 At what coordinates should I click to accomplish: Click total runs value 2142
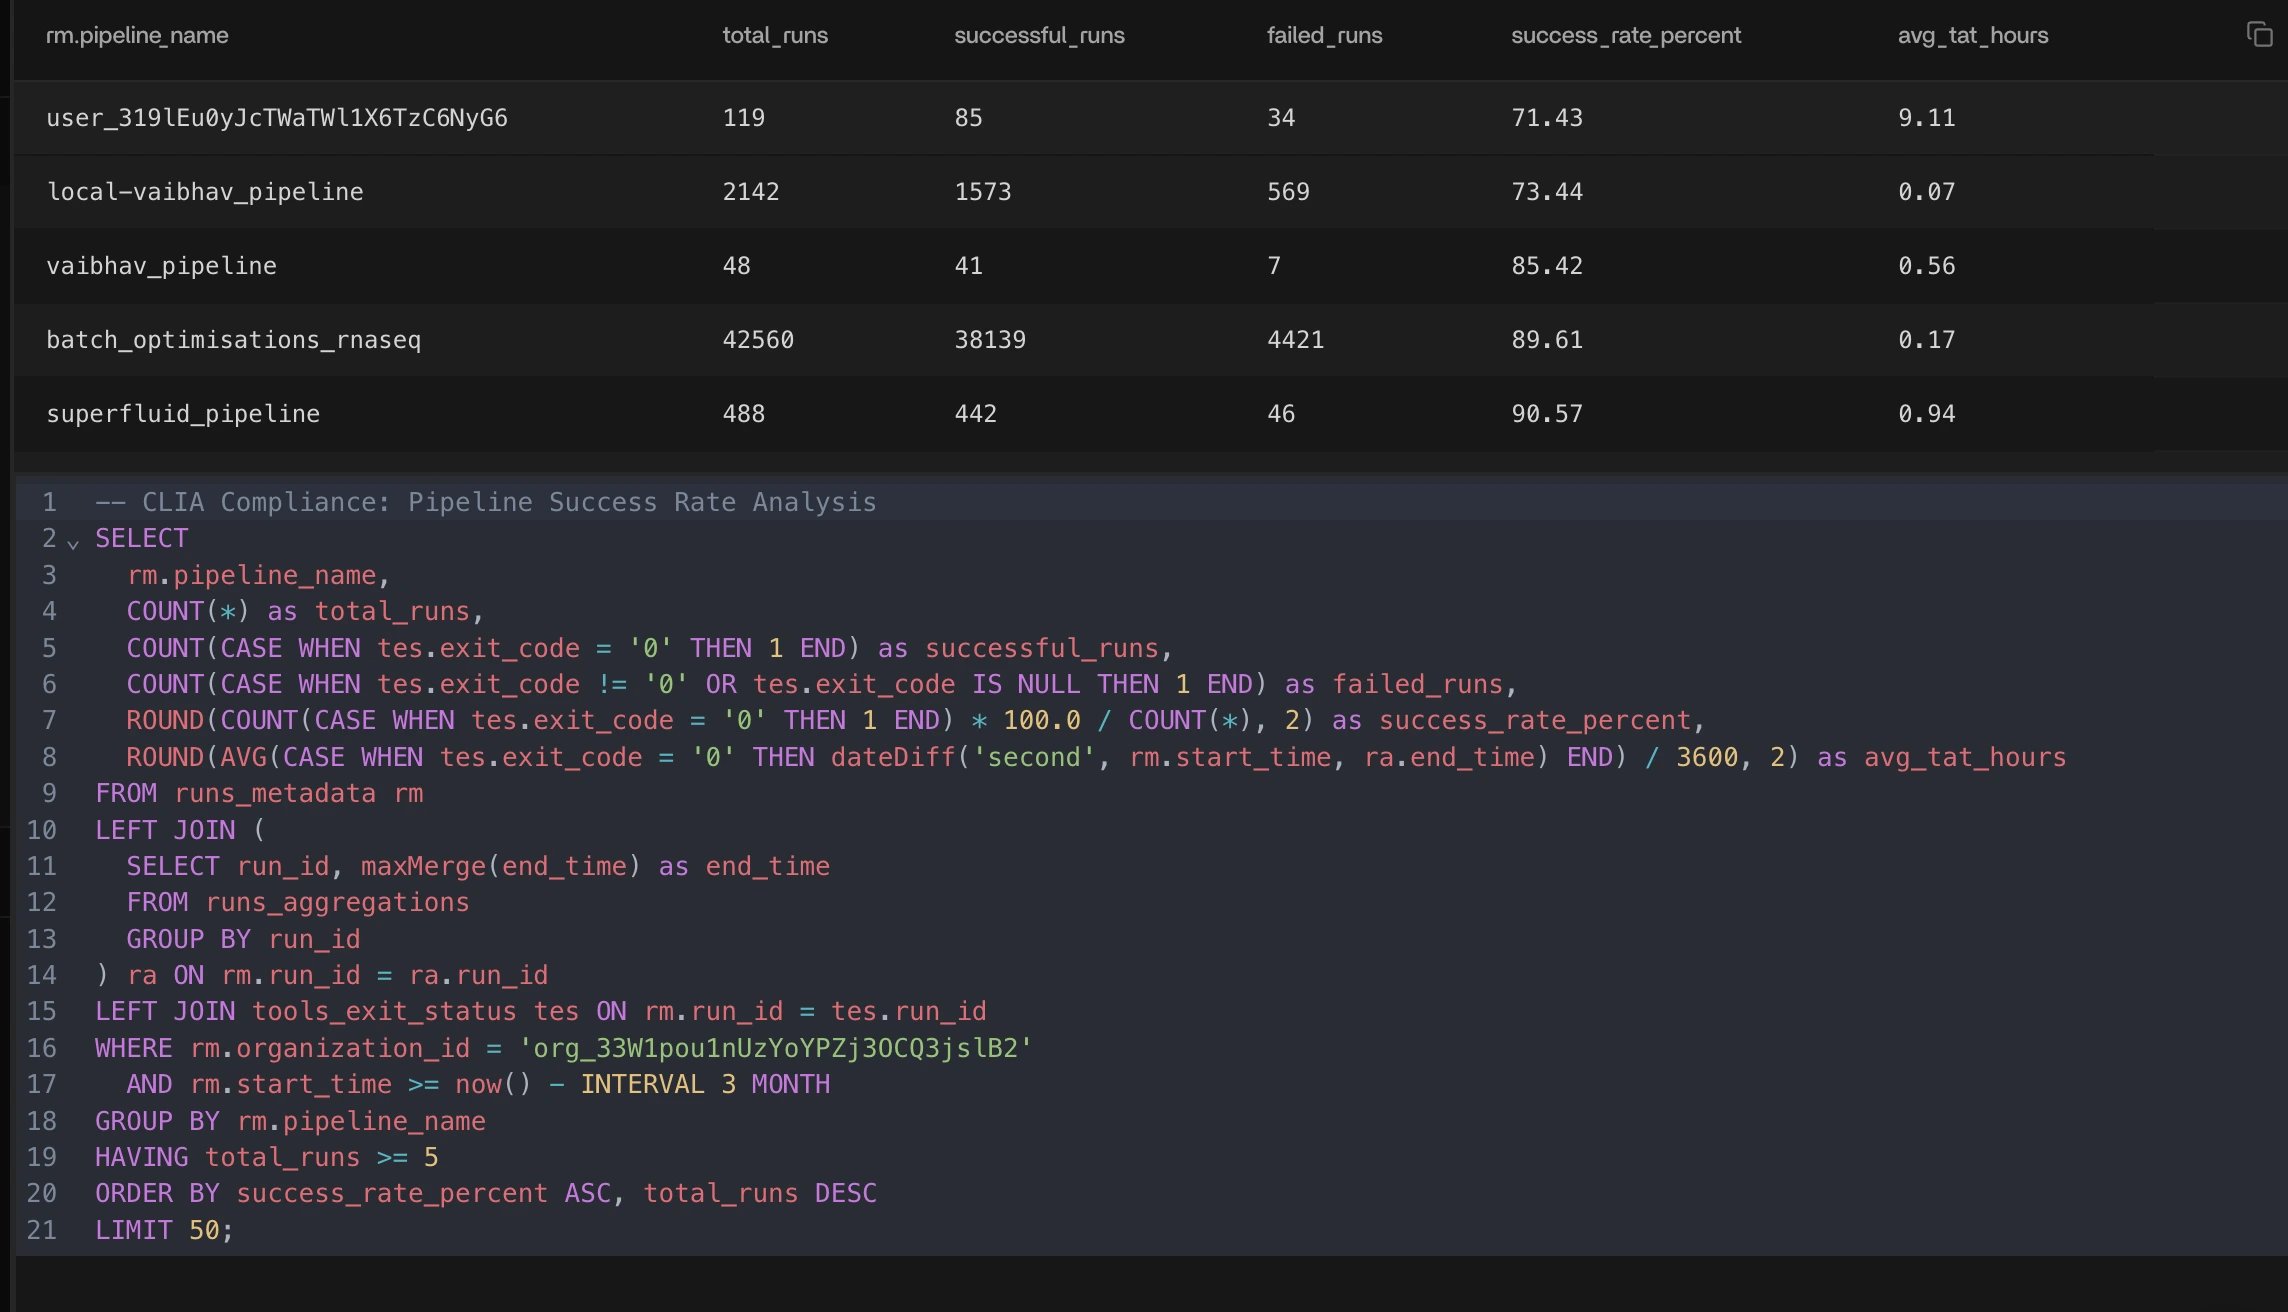coord(751,192)
